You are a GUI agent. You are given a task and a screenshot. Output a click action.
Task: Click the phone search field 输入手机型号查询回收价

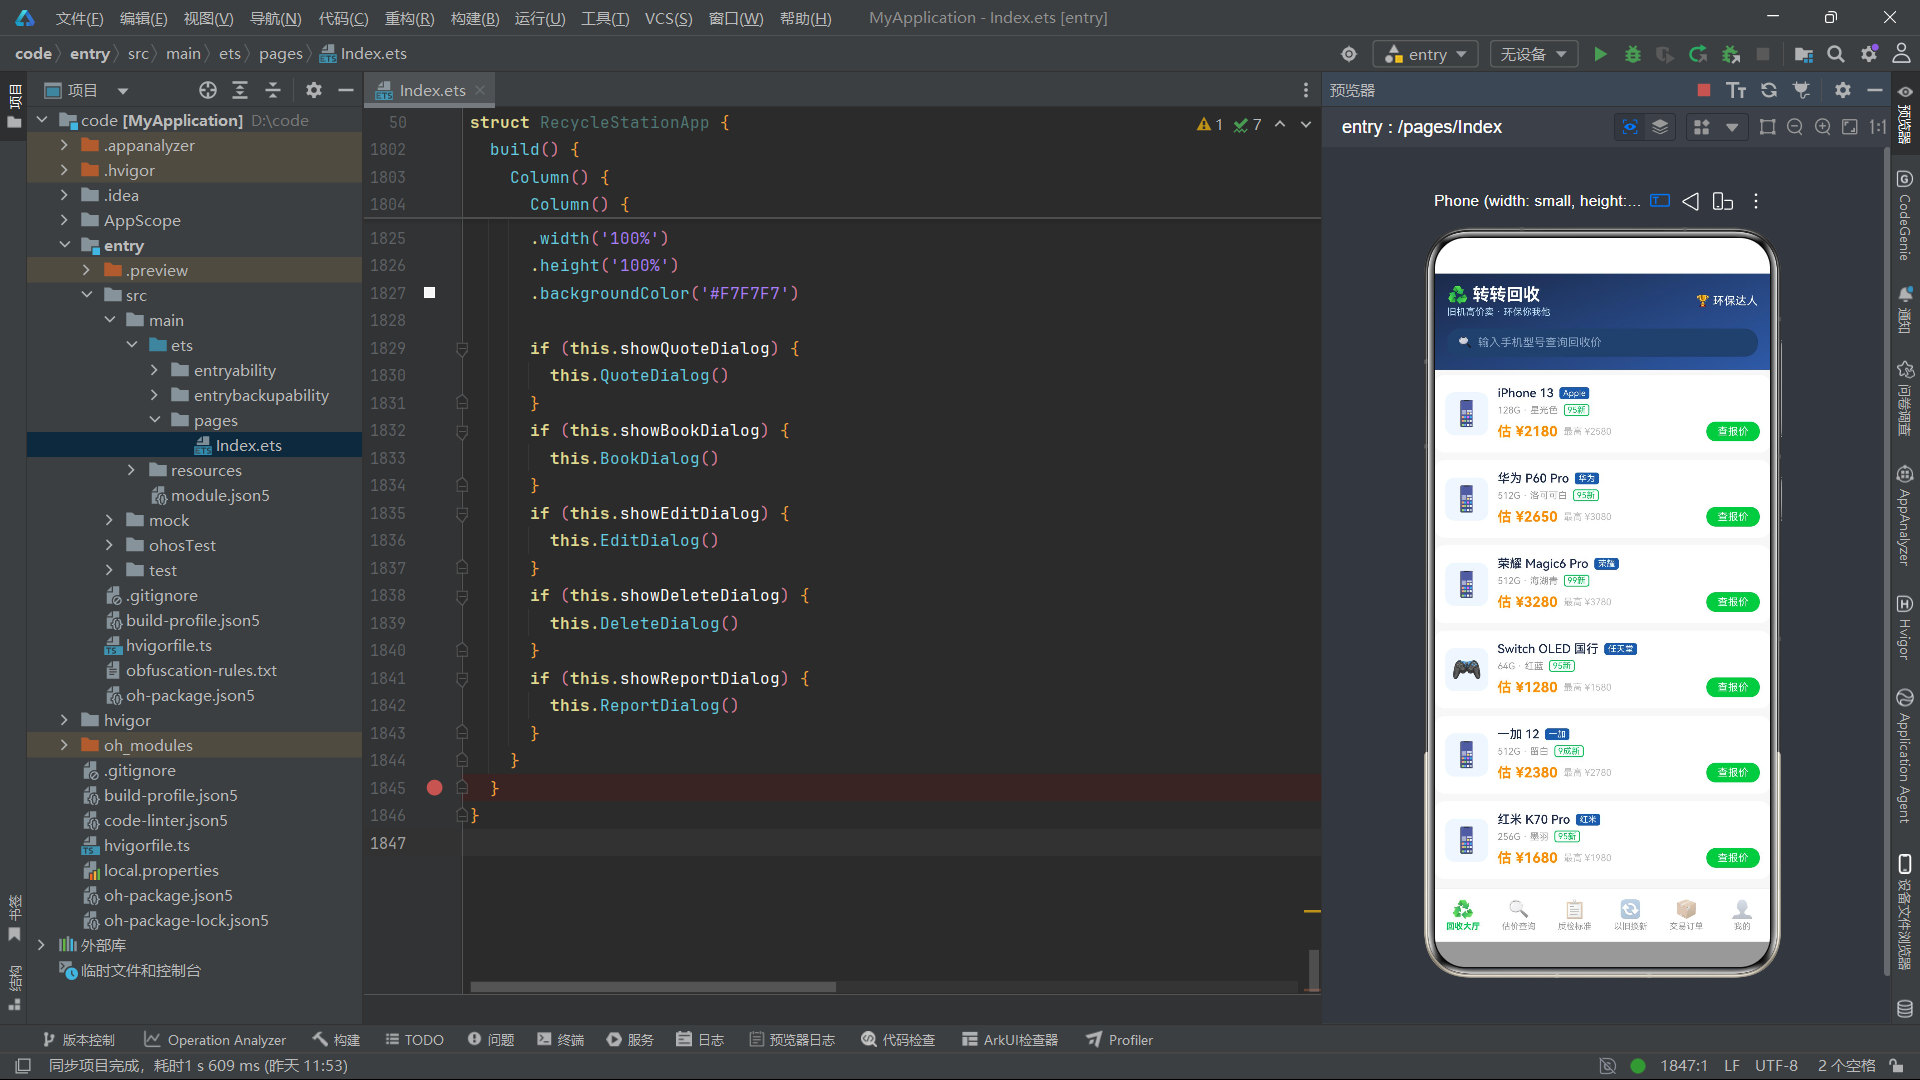pos(1602,342)
